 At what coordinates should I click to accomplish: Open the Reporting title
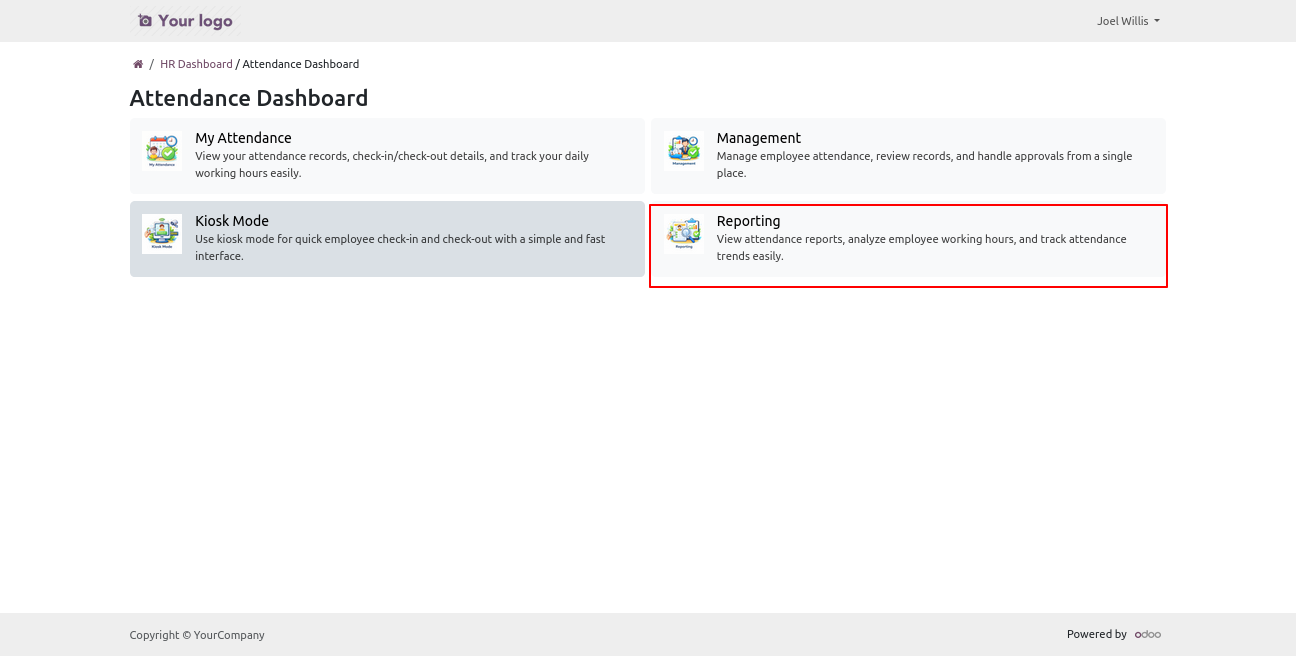748,221
